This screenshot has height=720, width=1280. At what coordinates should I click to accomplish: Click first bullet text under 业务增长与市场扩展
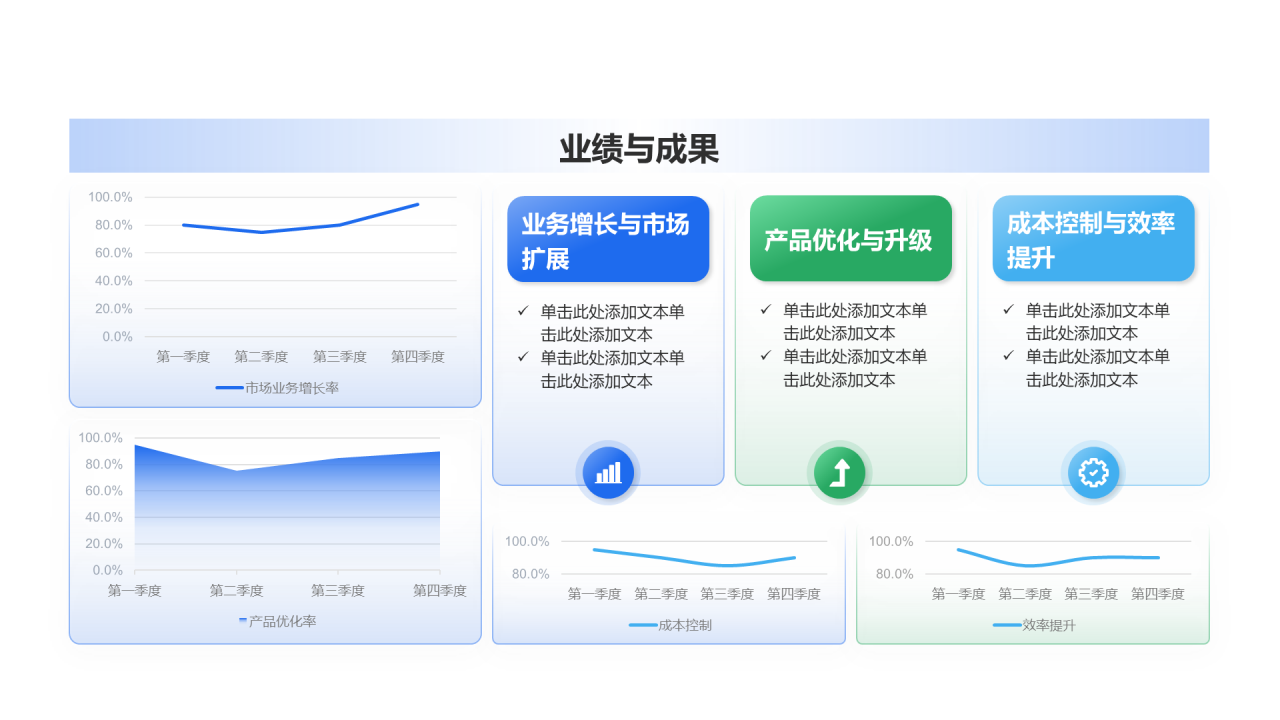(x=613, y=323)
